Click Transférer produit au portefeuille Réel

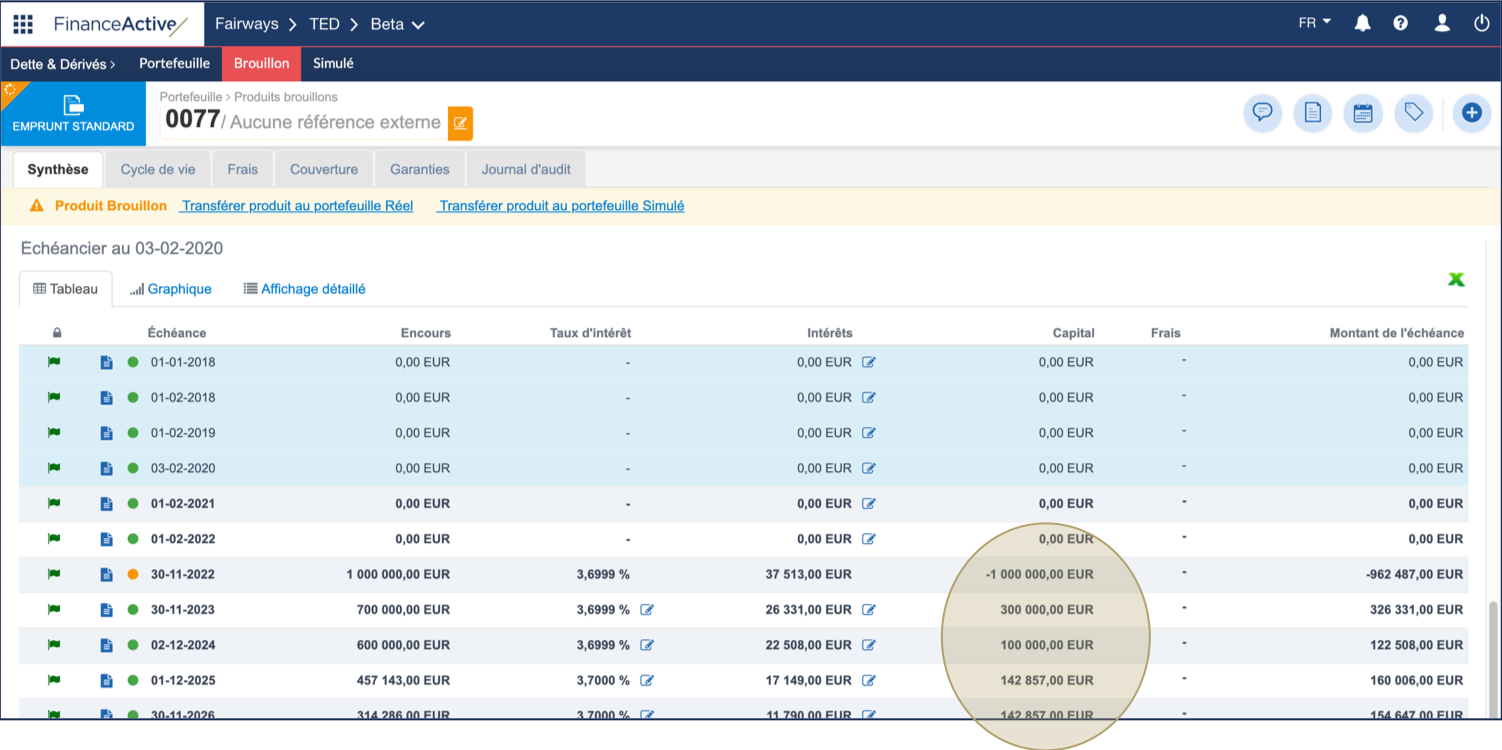296,205
